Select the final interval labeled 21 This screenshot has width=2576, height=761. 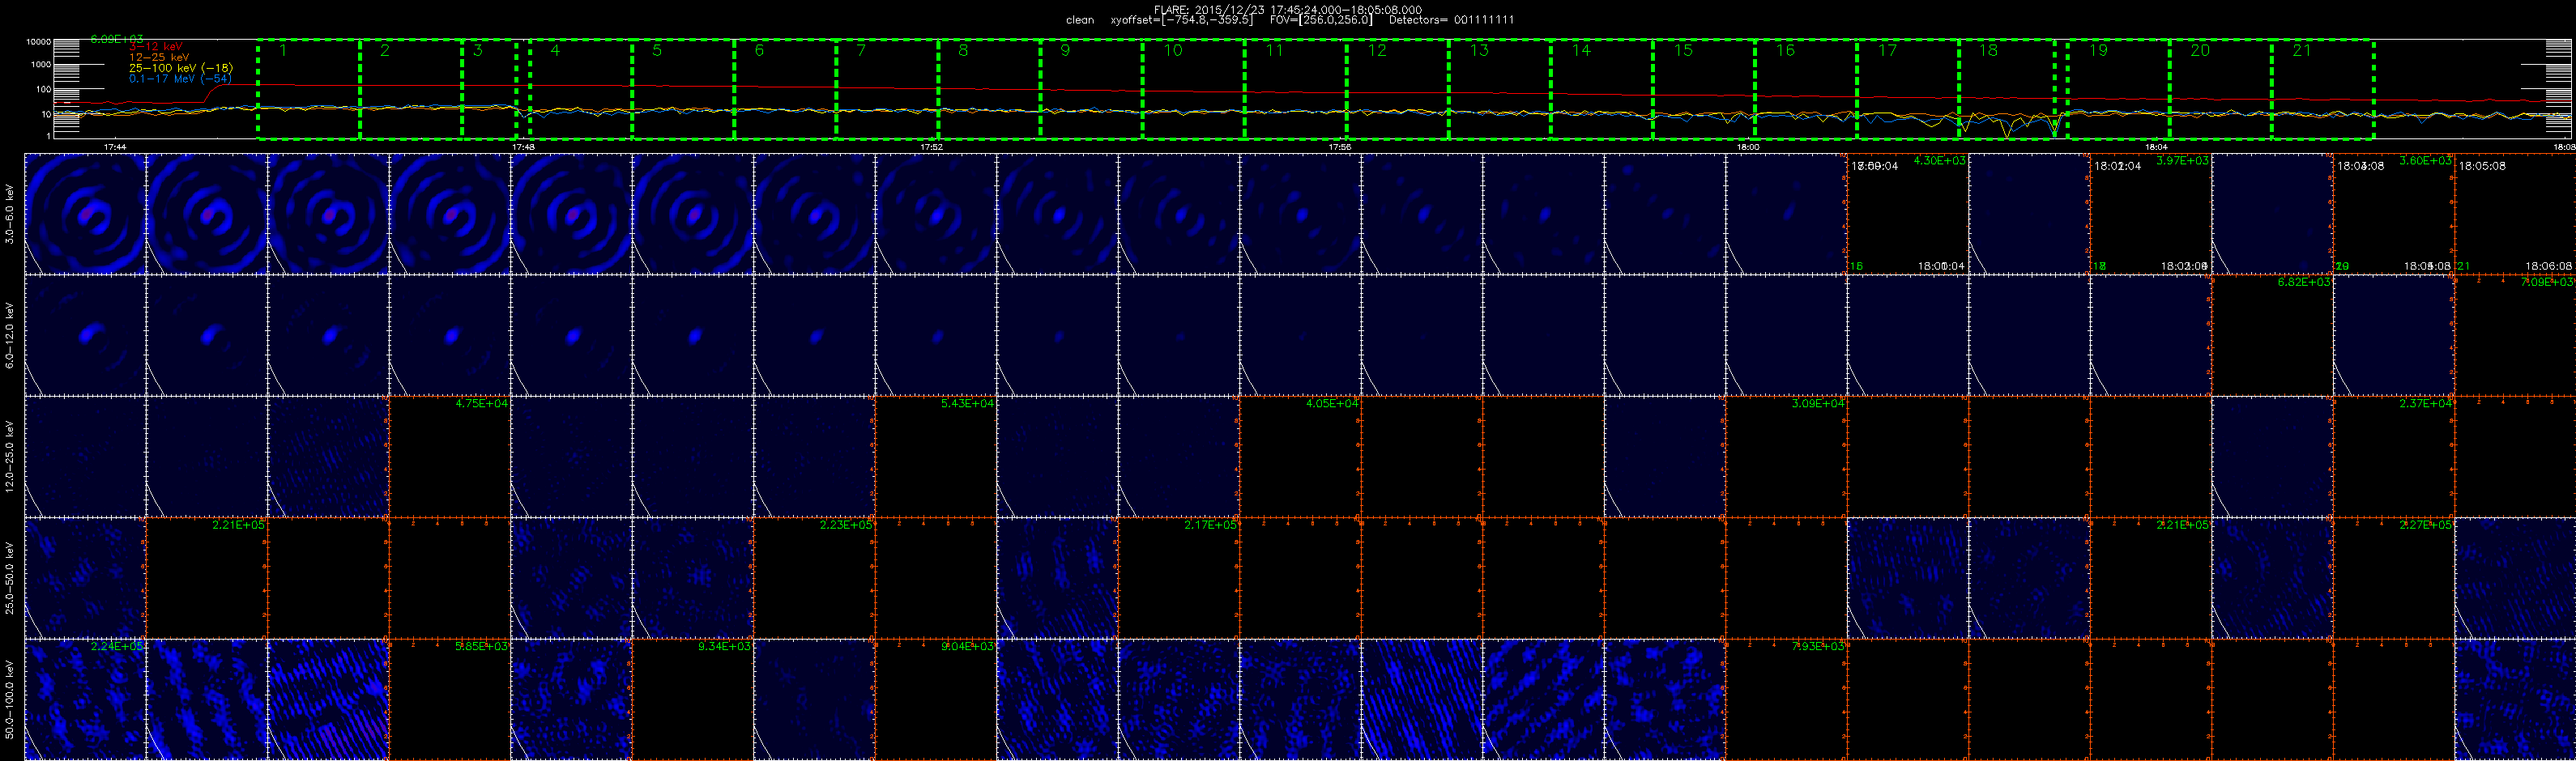click(x=2302, y=50)
